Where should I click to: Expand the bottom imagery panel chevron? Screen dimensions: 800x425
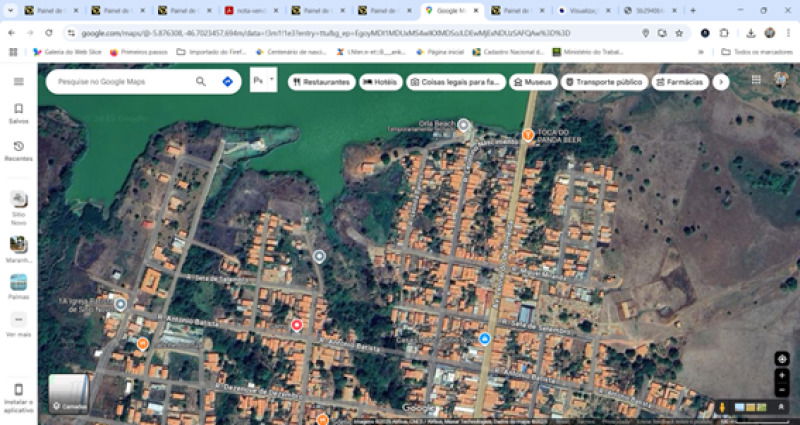click(x=781, y=407)
